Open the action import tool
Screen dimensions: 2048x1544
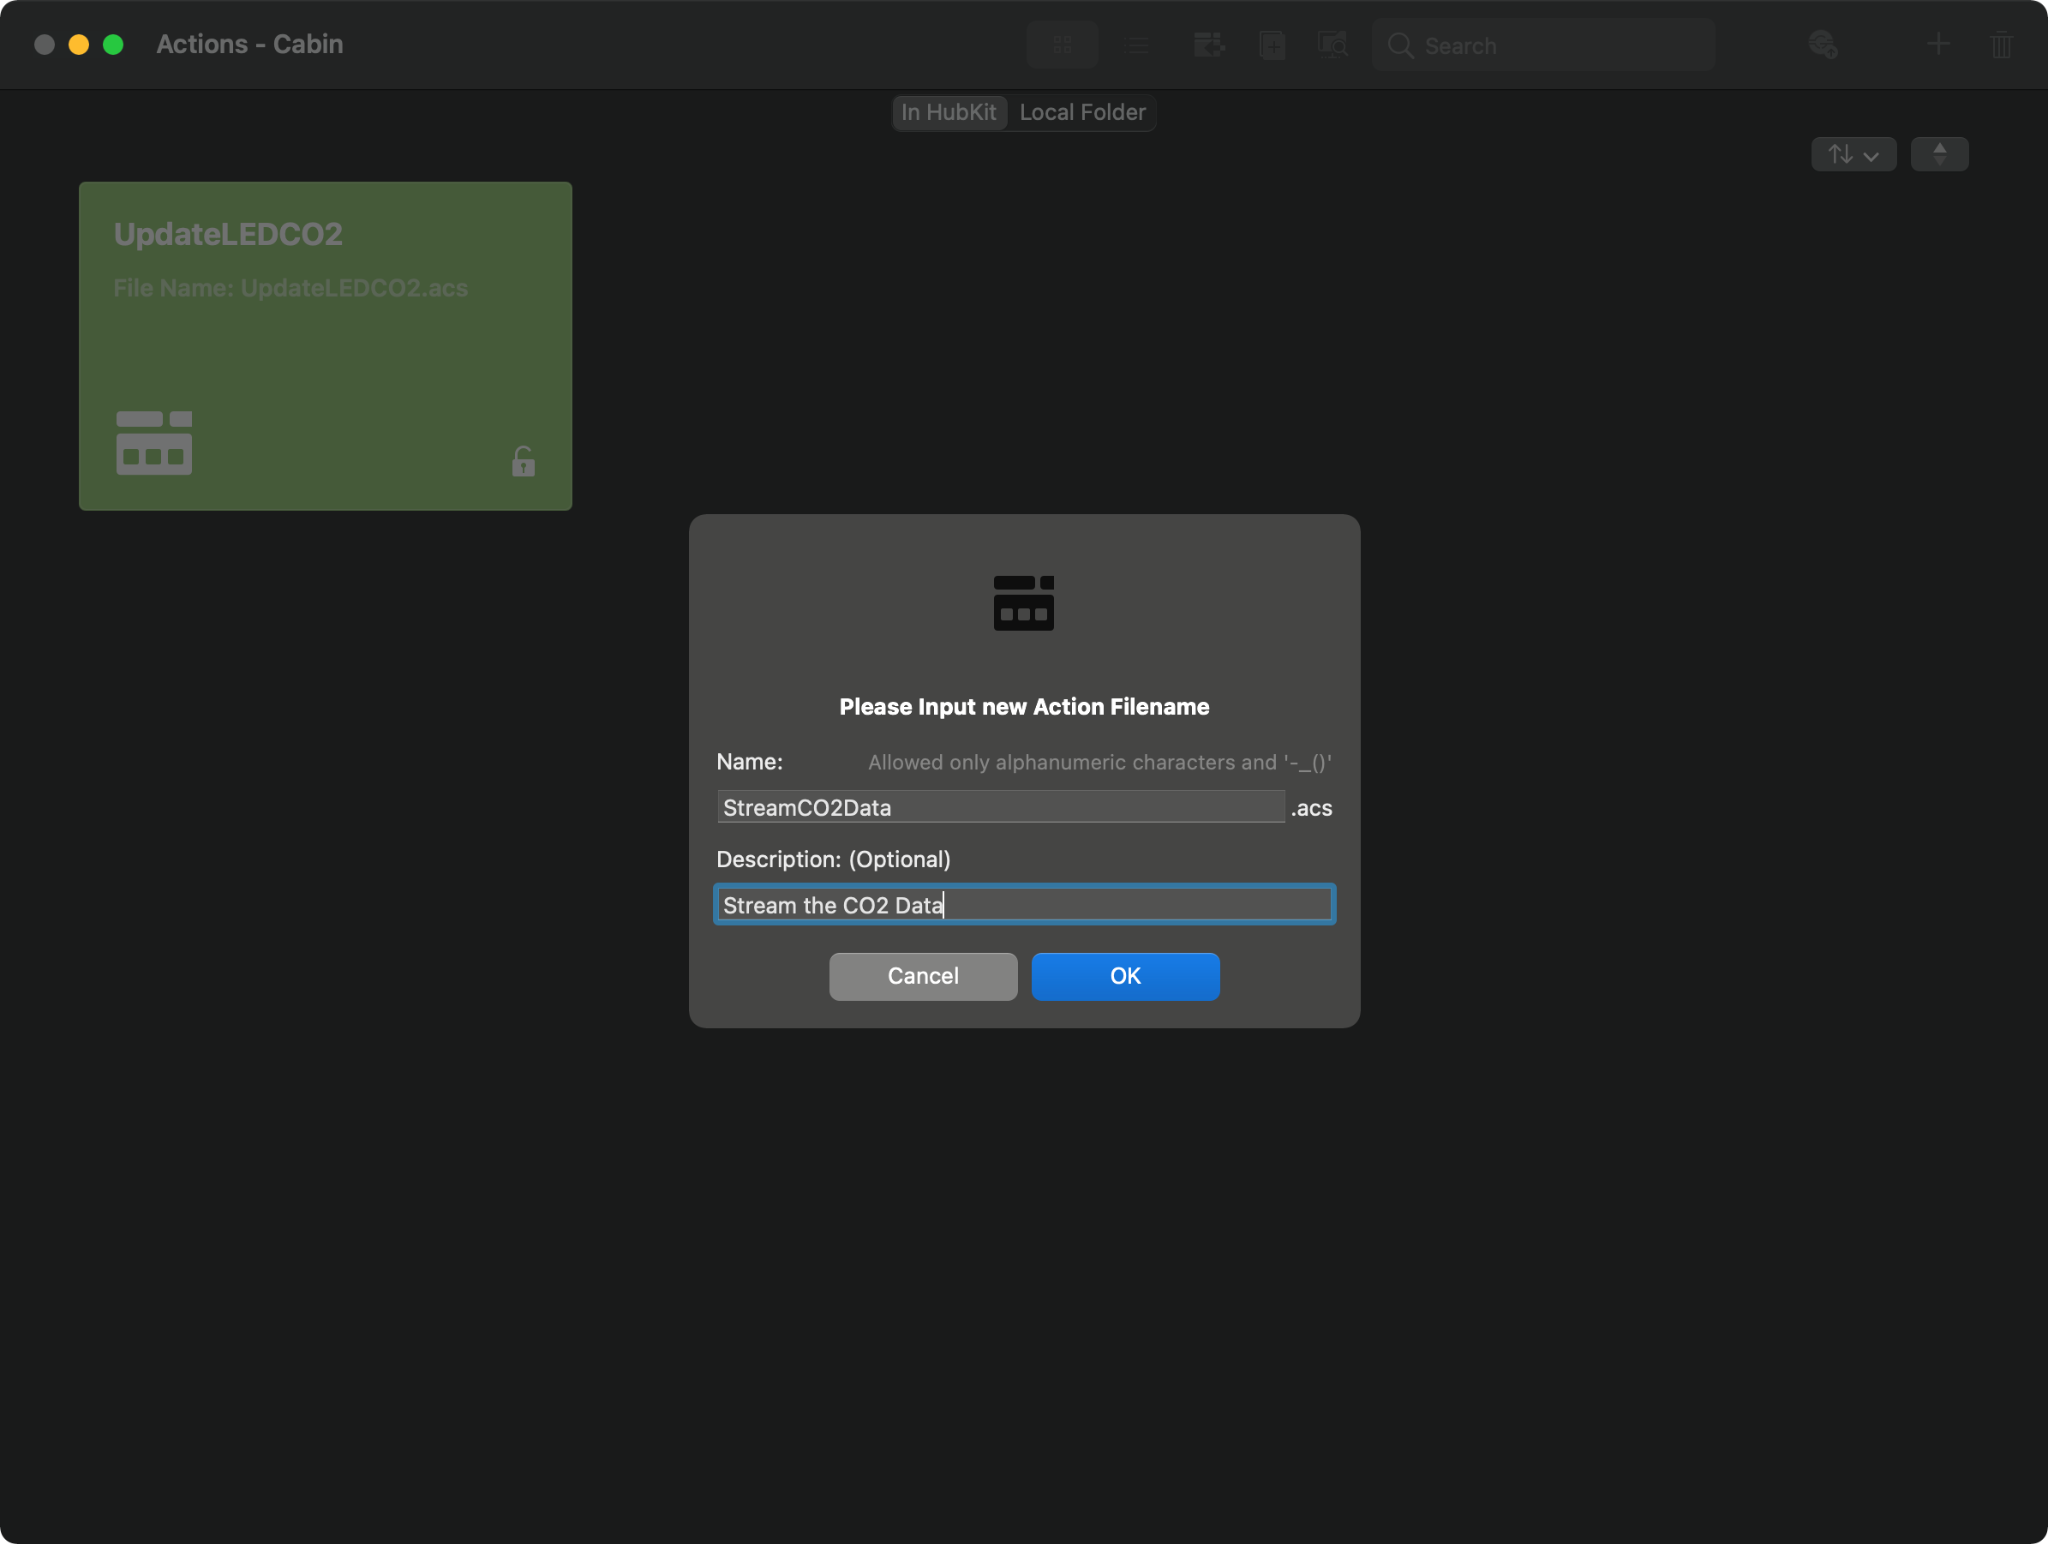click(x=1208, y=45)
